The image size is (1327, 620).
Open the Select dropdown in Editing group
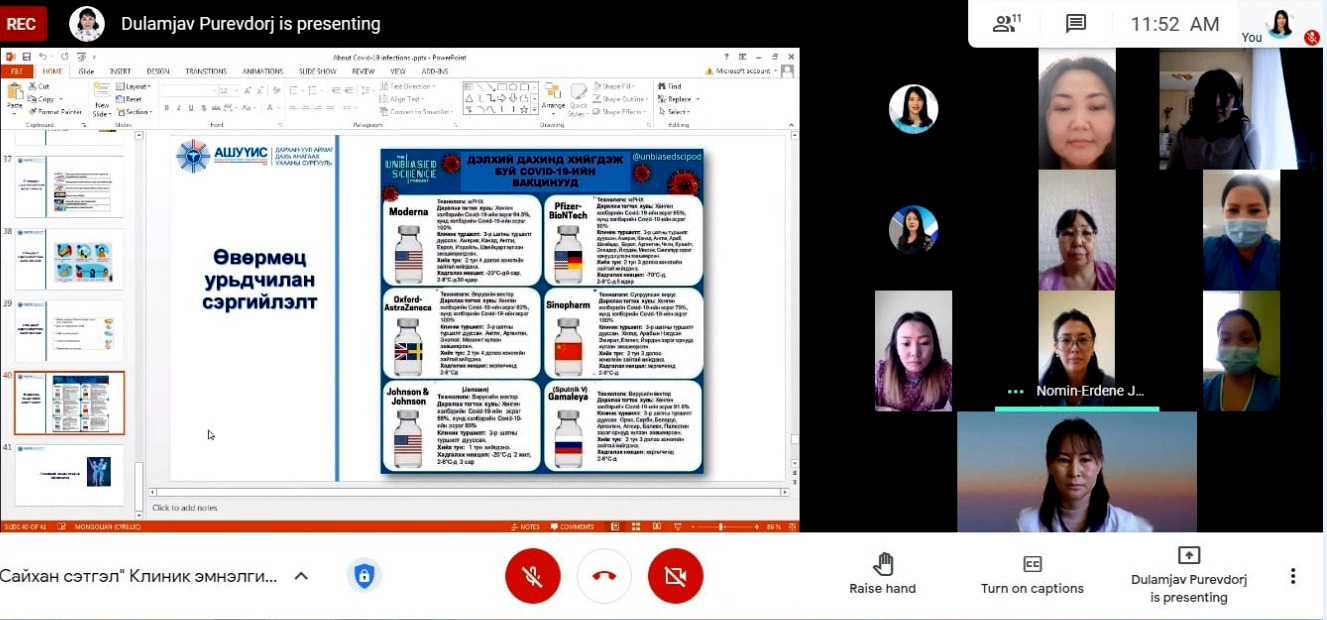tap(675, 112)
